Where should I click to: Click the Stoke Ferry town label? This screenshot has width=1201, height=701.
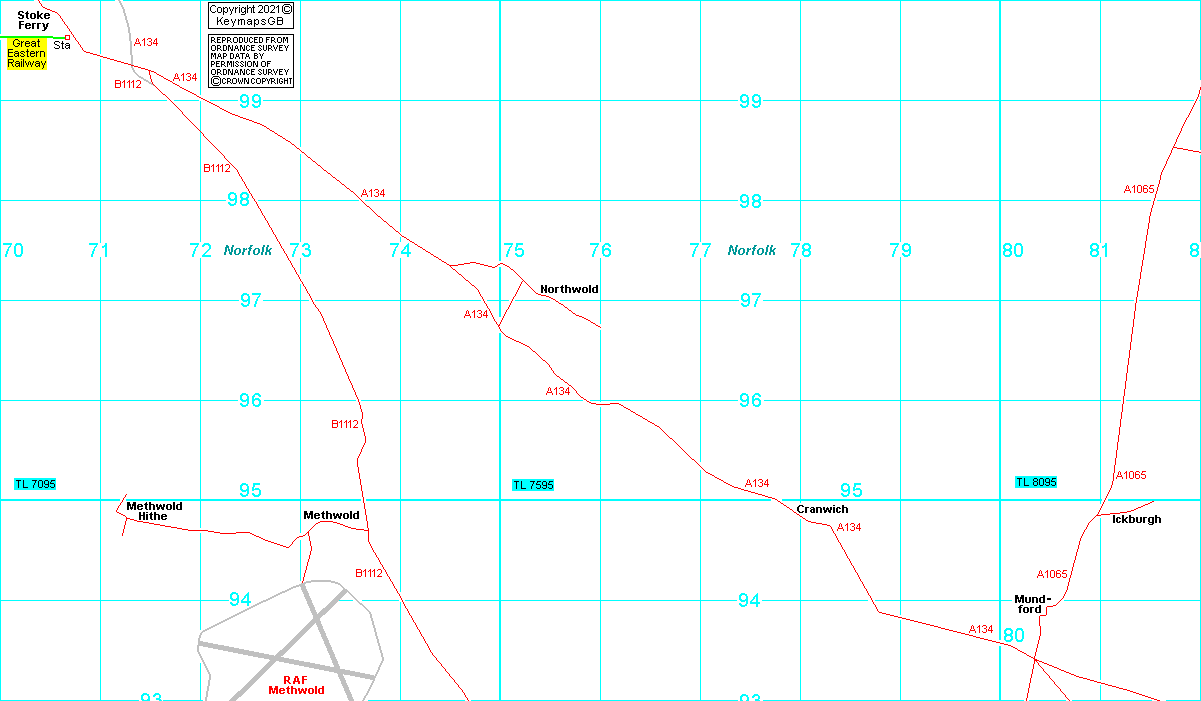click(x=33, y=20)
